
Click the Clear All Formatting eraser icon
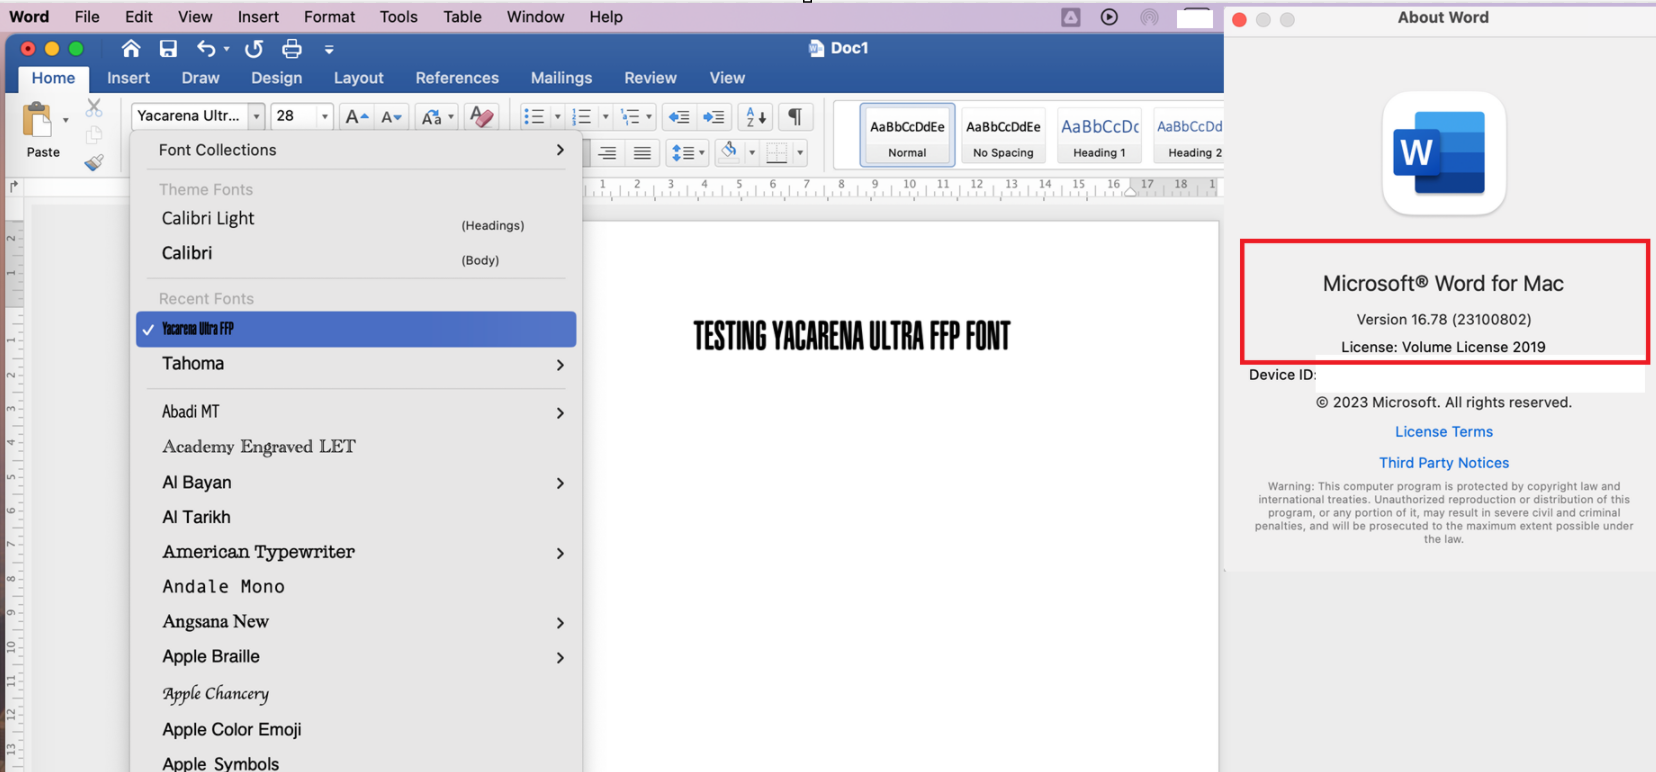[x=481, y=117]
